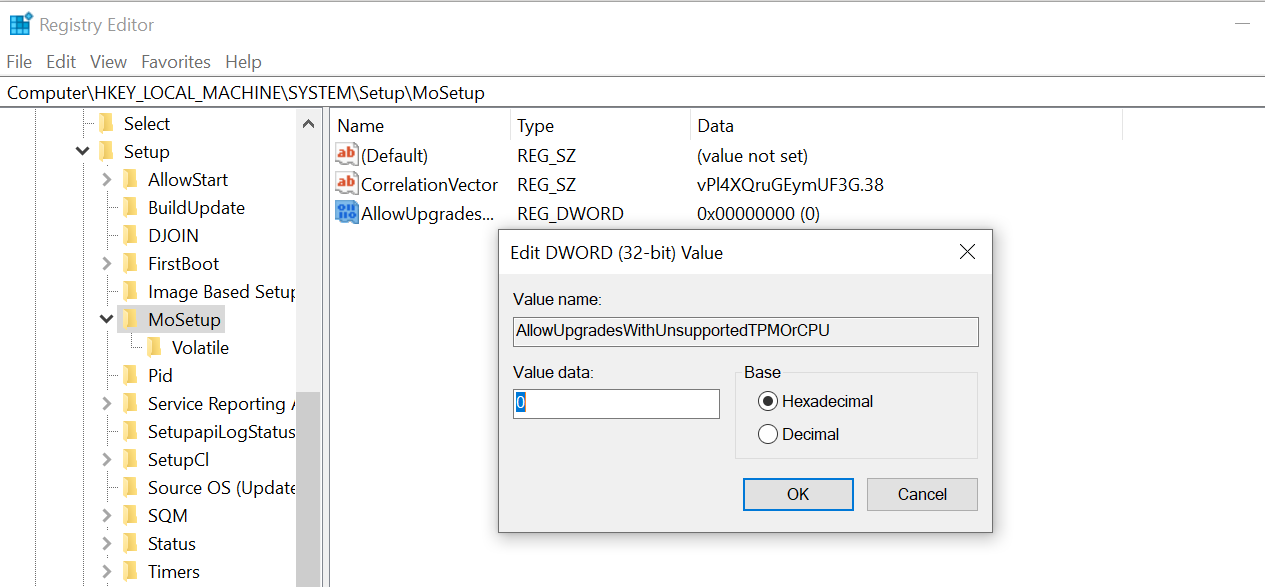Click inside the Value data field

click(615, 403)
